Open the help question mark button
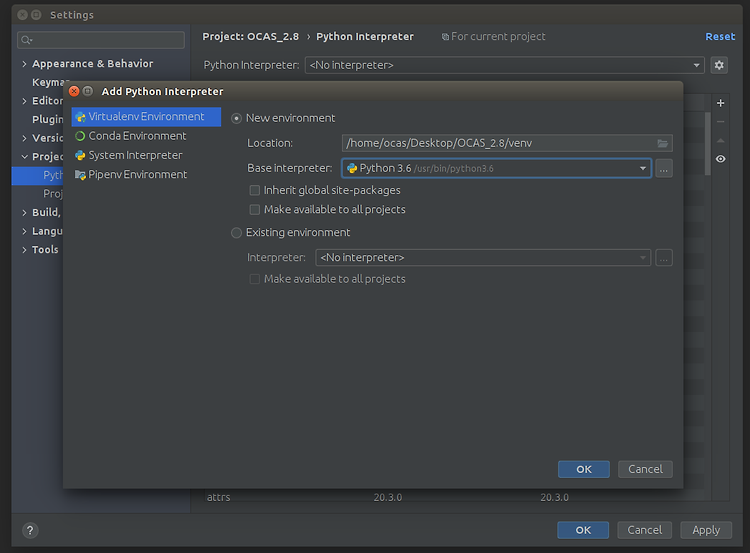This screenshot has width=750, height=553. coord(30,530)
